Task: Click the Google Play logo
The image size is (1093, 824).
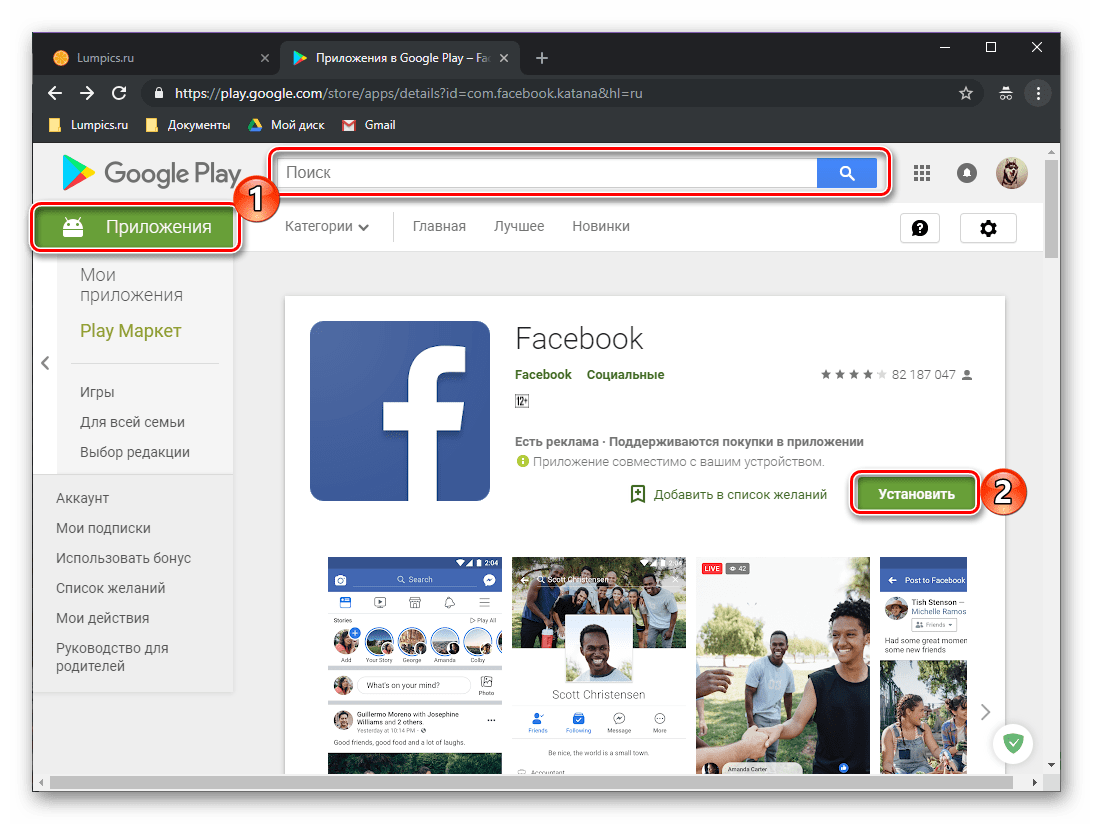Action: (151, 173)
